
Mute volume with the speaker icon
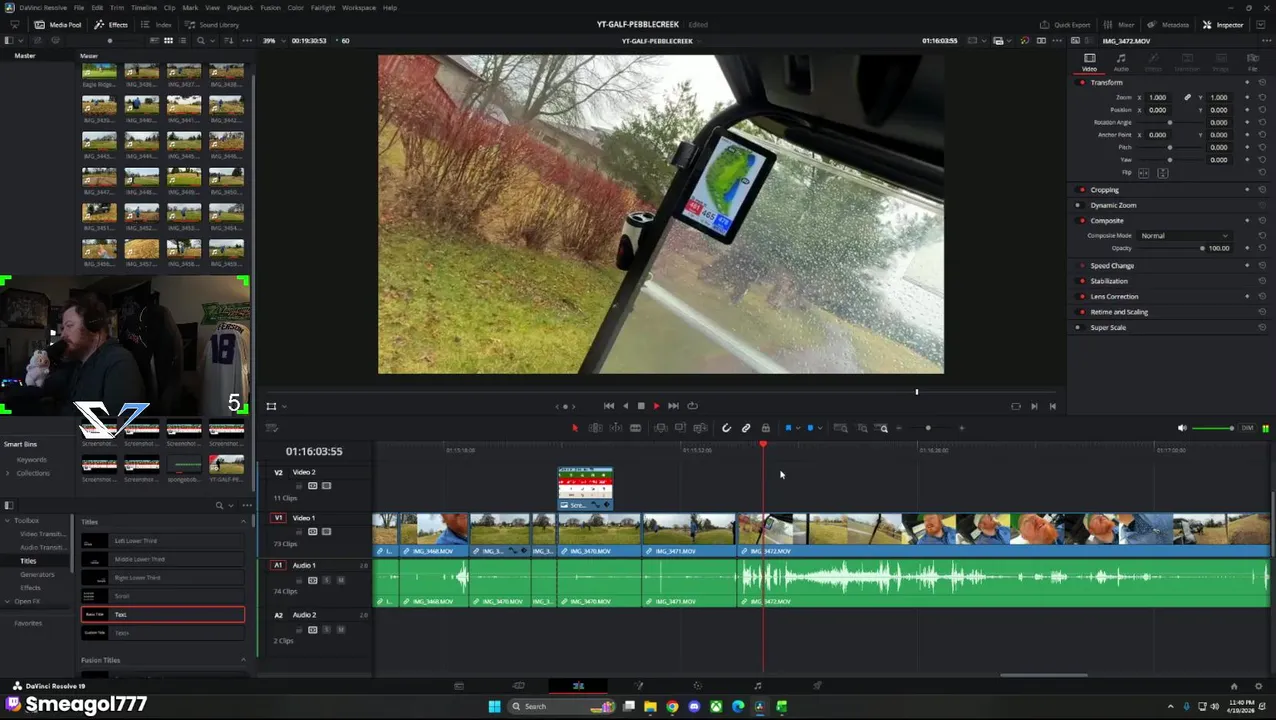tap(1182, 428)
